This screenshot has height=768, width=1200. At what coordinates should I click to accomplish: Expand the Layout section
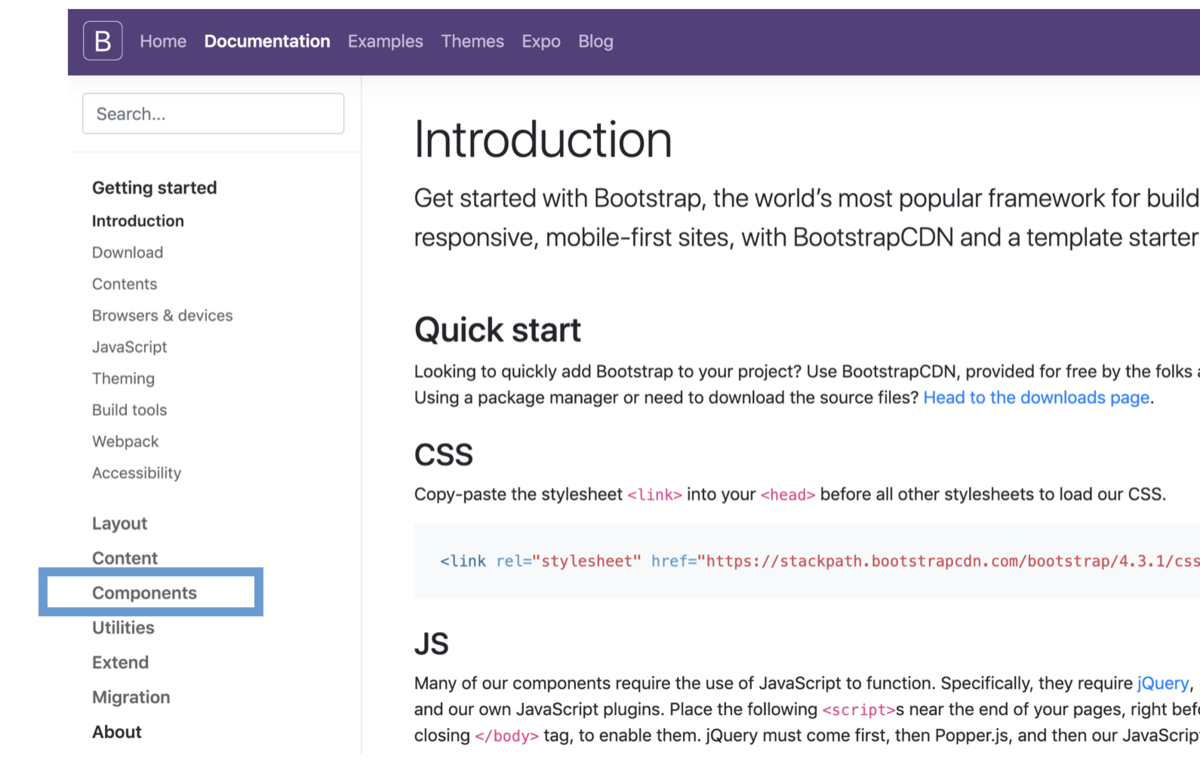[x=119, y=524]
